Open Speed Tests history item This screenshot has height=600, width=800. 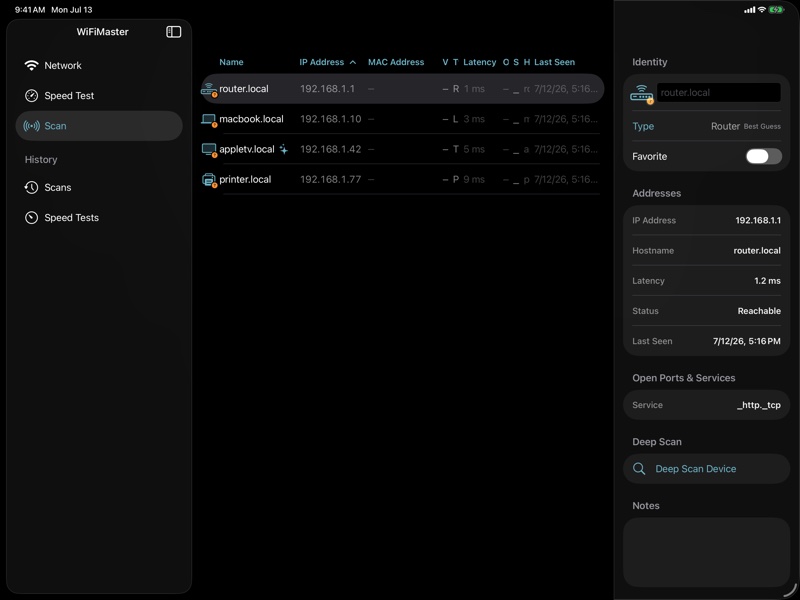click(x=99, y=217)
